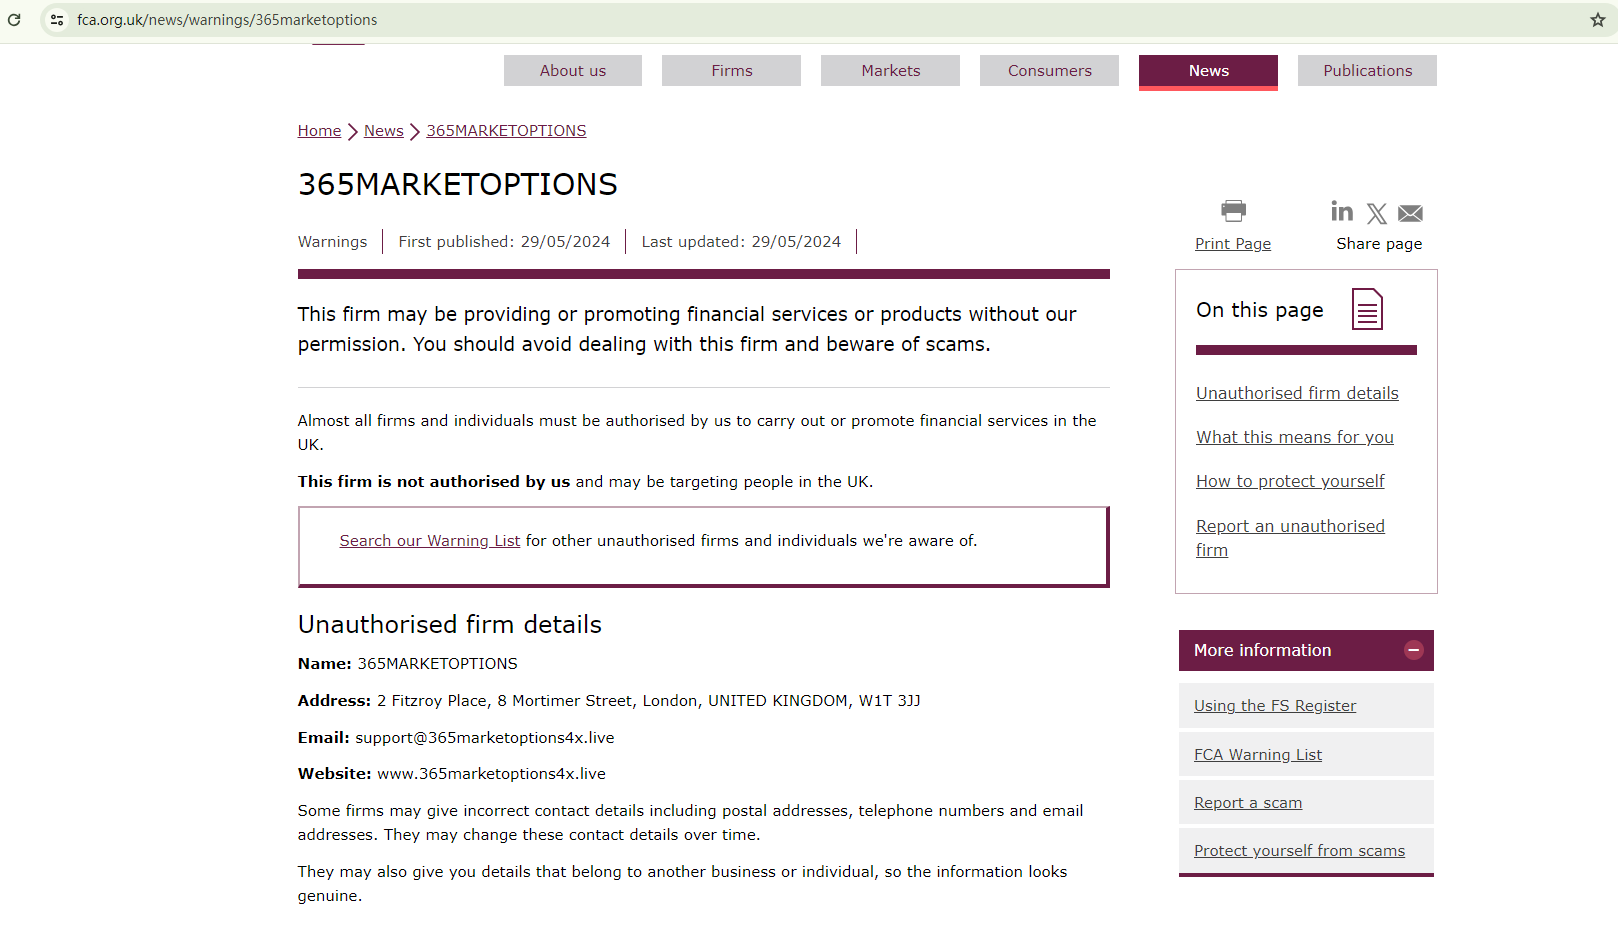The width and height of the screenshot is (1618, 937).
Task: Share page by email envelope icon
Action: click(1410, 213)
